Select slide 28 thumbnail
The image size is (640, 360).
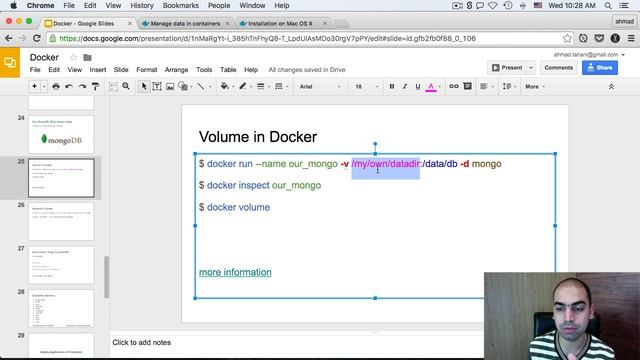(61, 309)
